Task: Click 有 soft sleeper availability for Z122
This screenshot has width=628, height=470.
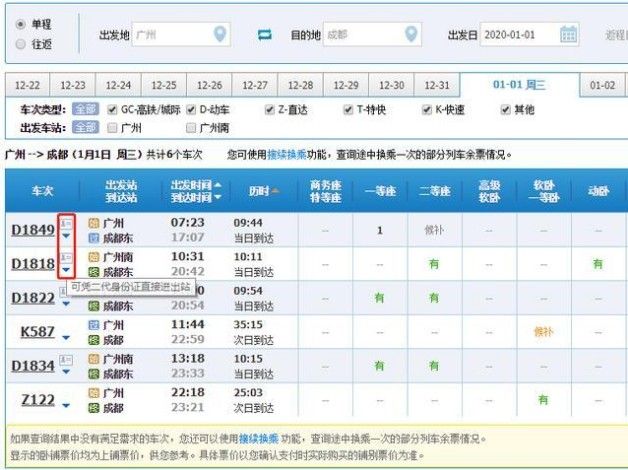Action: 543,400
